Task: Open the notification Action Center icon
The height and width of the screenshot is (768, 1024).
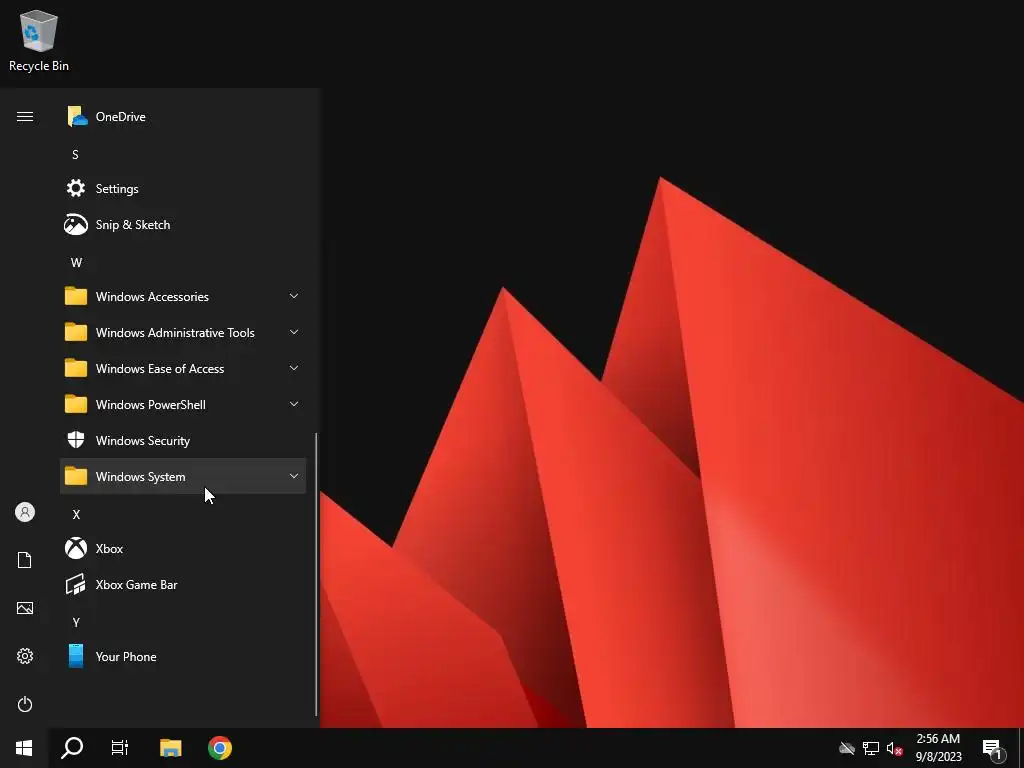Action: coord(992,749)
